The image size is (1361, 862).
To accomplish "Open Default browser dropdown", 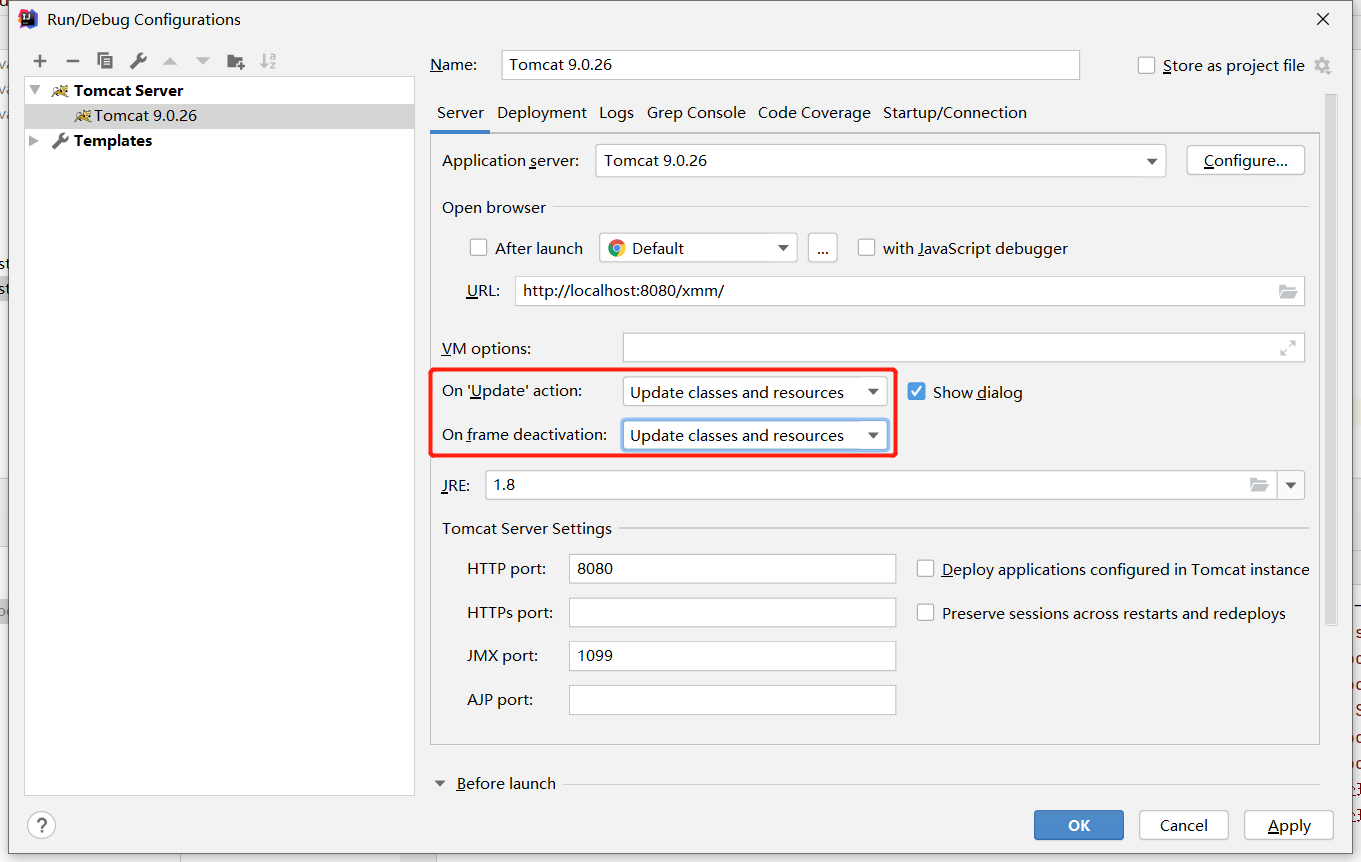I will pos(698,248).
